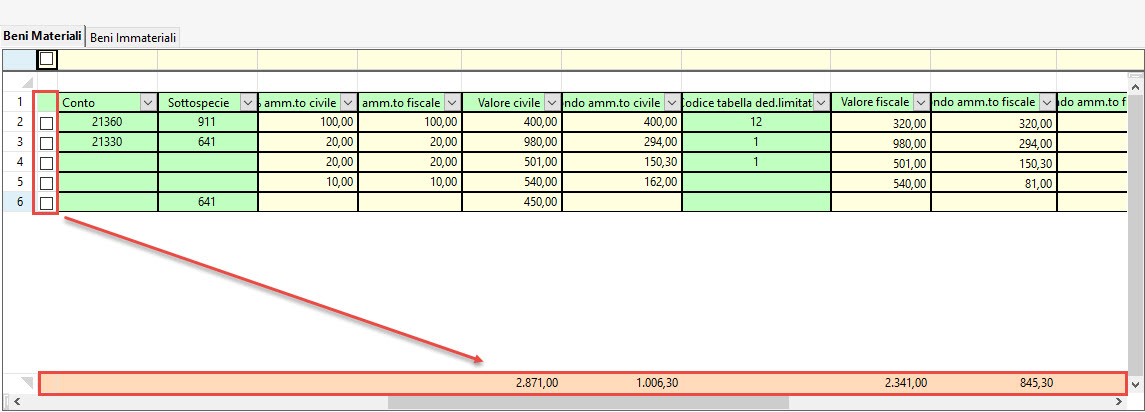Click Valore civile cell 450,00

[512, 203]
